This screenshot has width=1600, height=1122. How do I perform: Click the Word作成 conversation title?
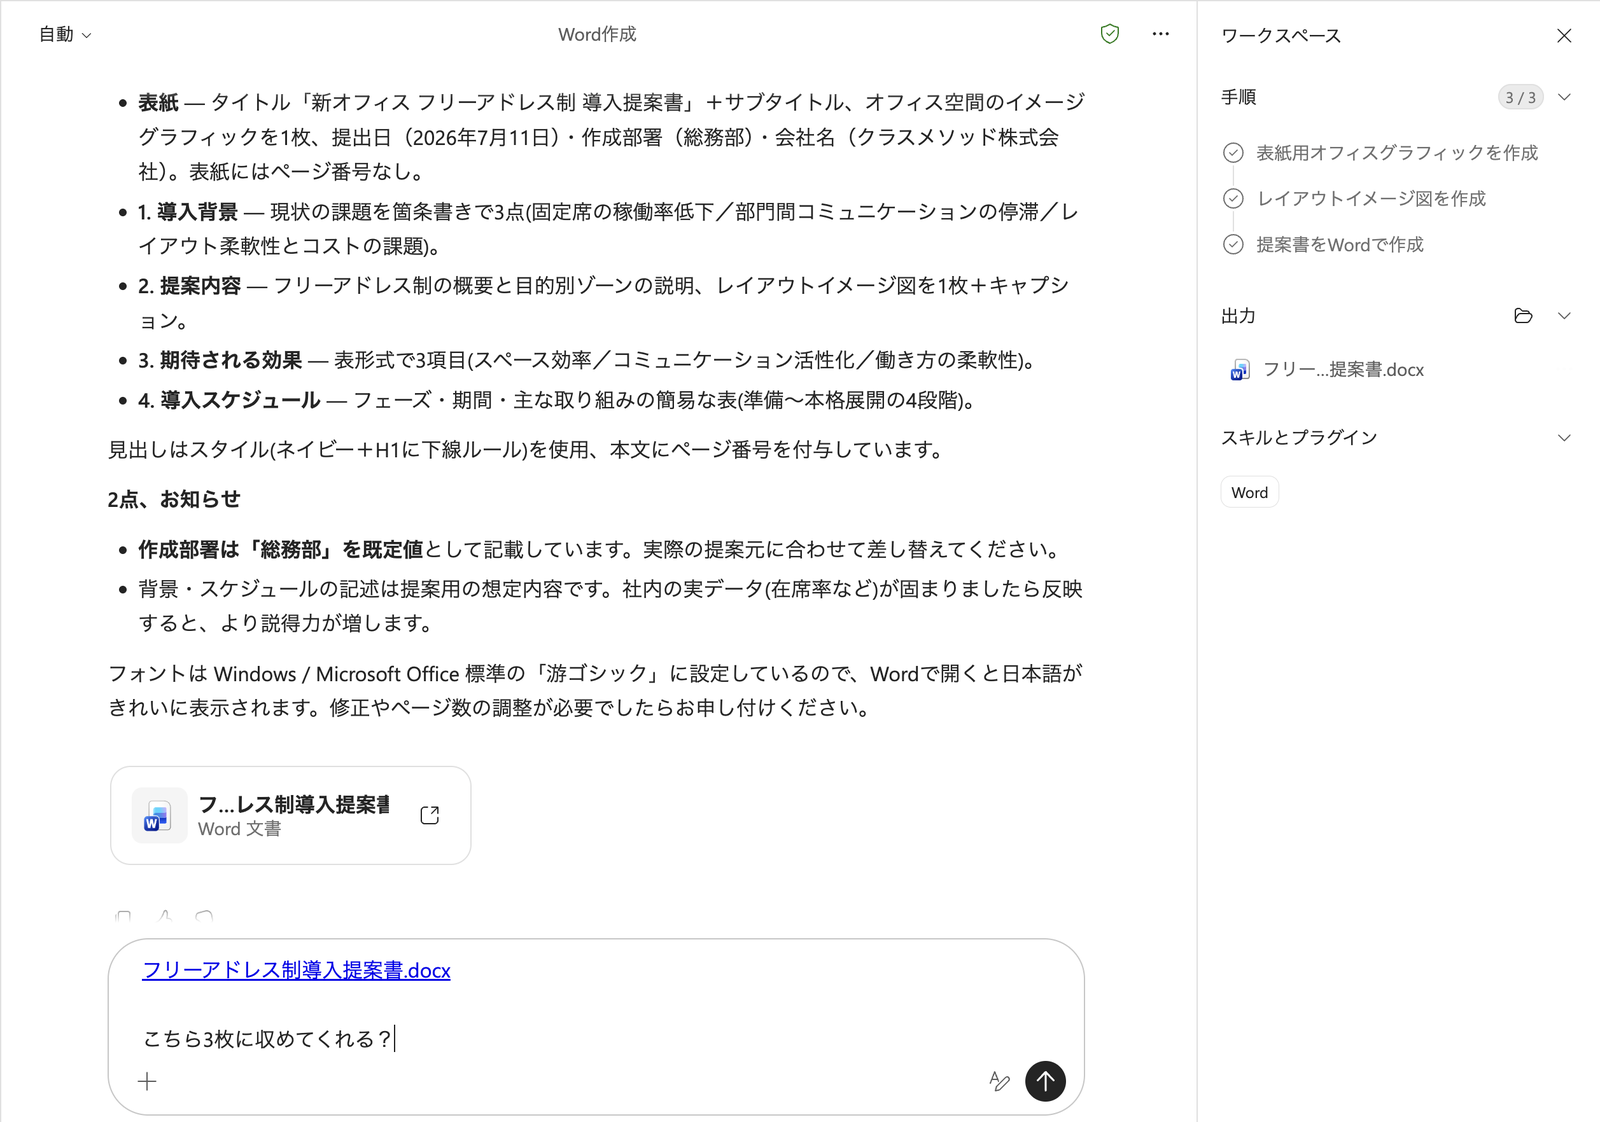[x=597, y=34]
